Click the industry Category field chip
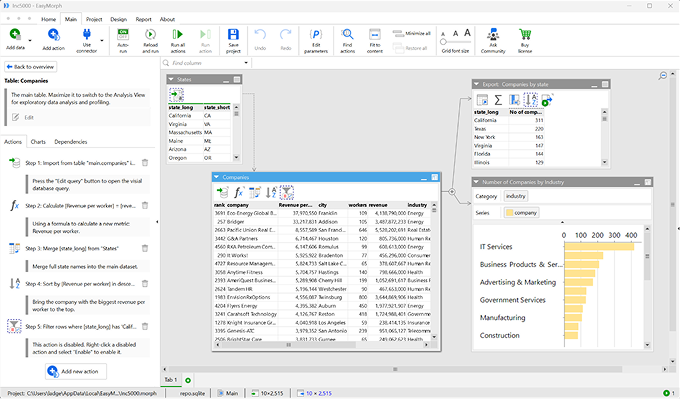Viewport: 680px width, 399px height. point(516,196)
